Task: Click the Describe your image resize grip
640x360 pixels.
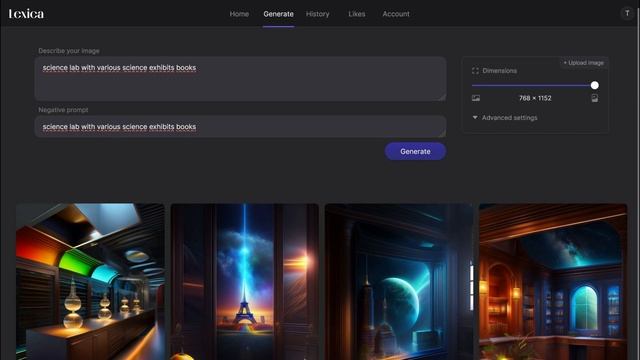Action: [442, 97]
